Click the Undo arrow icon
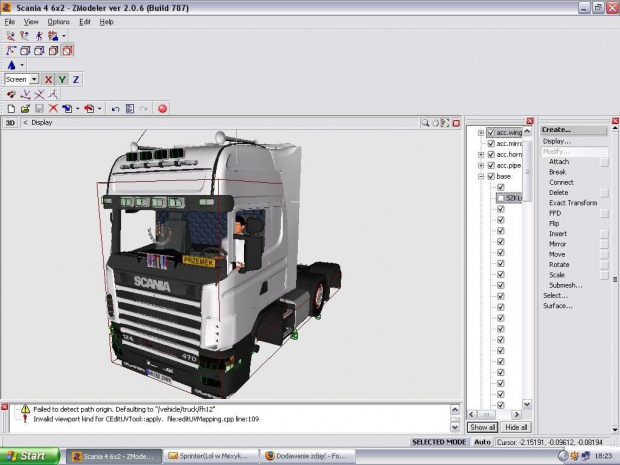620x465 pixels. (x=115, y=109)
